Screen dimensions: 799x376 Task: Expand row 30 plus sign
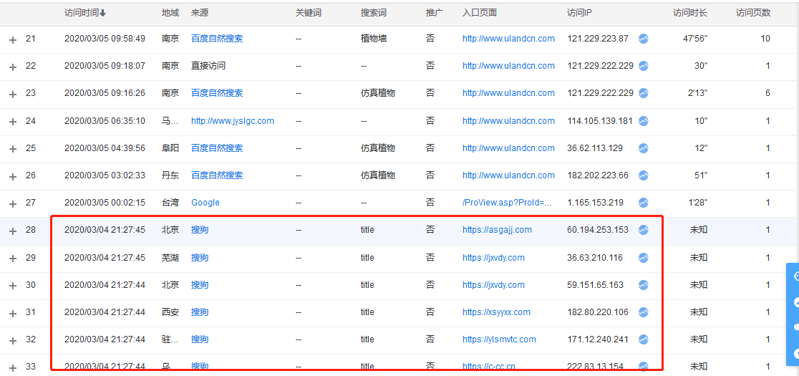13,286
